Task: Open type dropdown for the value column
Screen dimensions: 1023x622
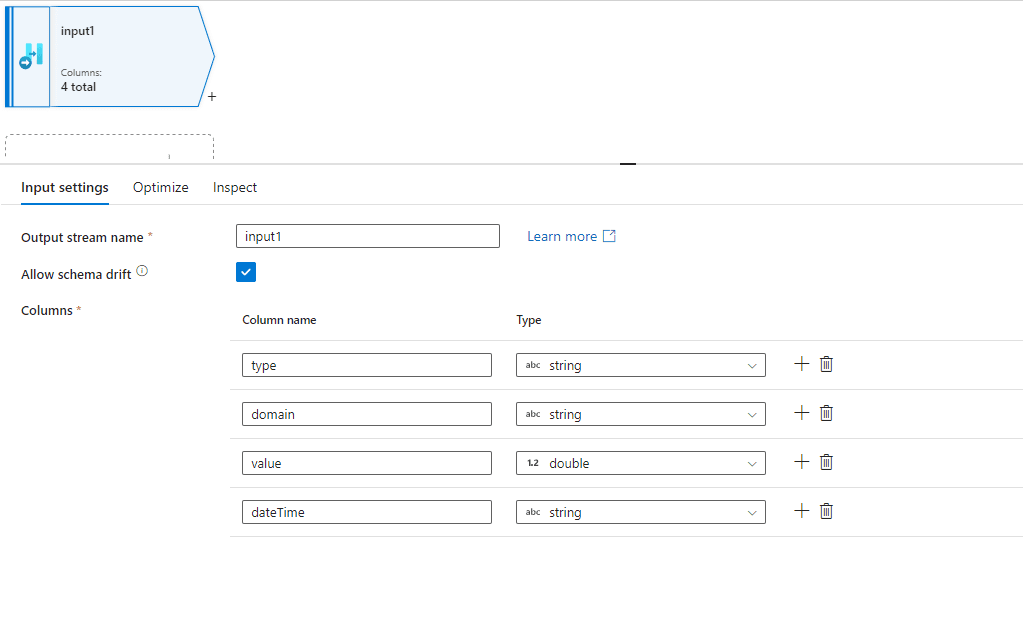Action: pyautogui.click(x=640, y=463)
